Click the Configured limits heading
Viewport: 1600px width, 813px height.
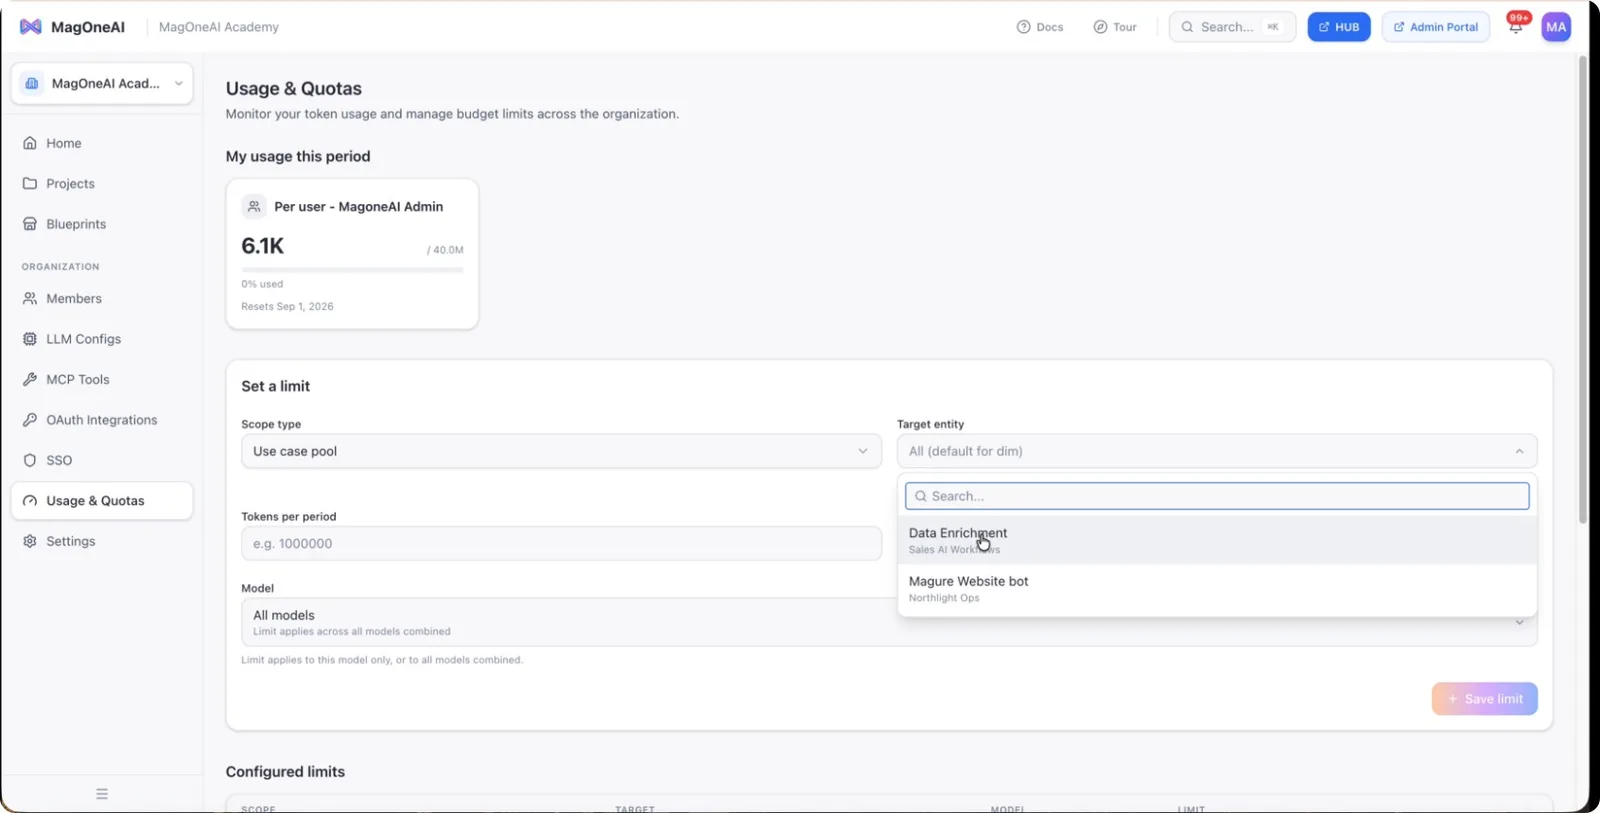click(x=285, y=772)
